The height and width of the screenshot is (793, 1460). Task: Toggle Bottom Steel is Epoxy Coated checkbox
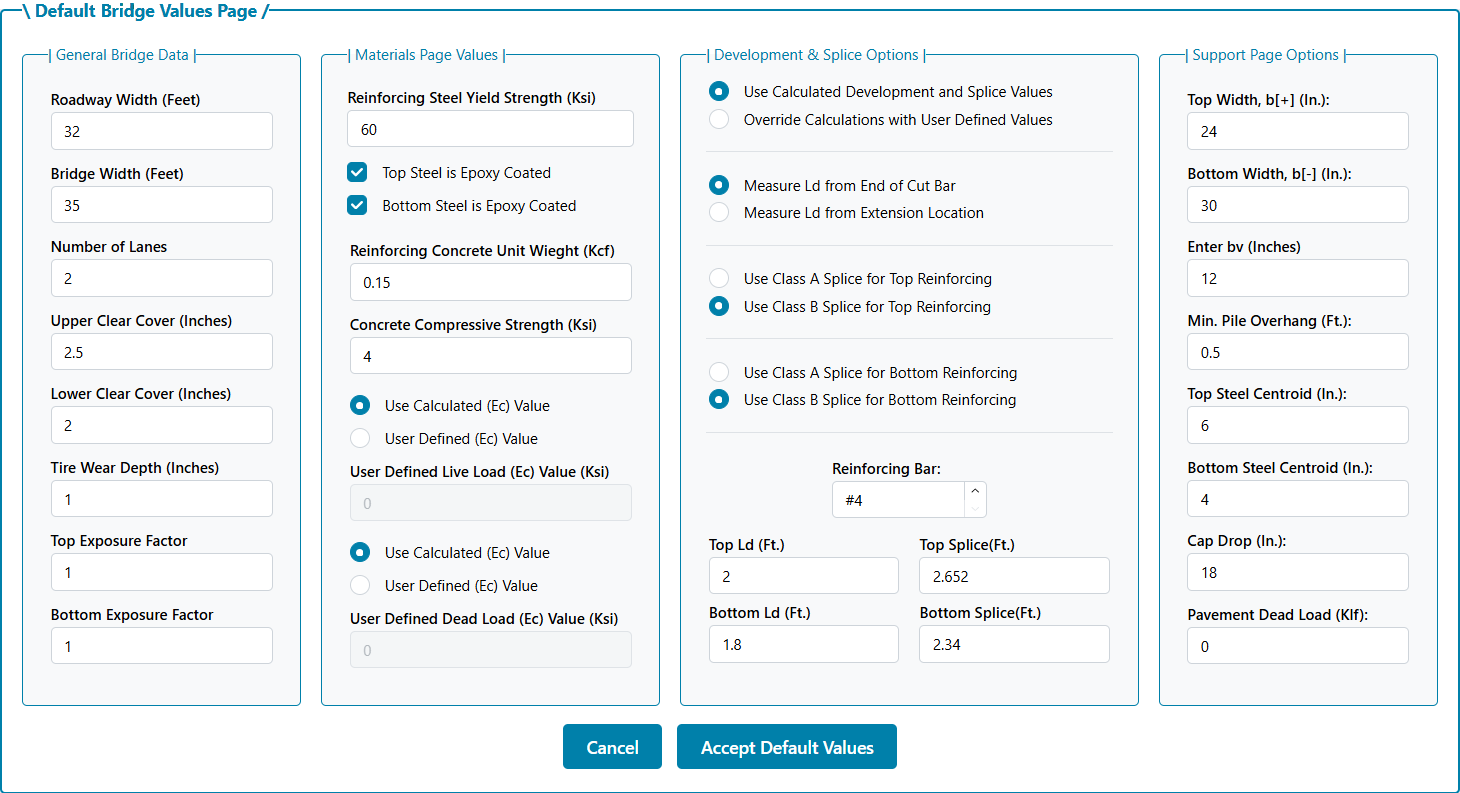pyautogui.click(x=357, y=206)
